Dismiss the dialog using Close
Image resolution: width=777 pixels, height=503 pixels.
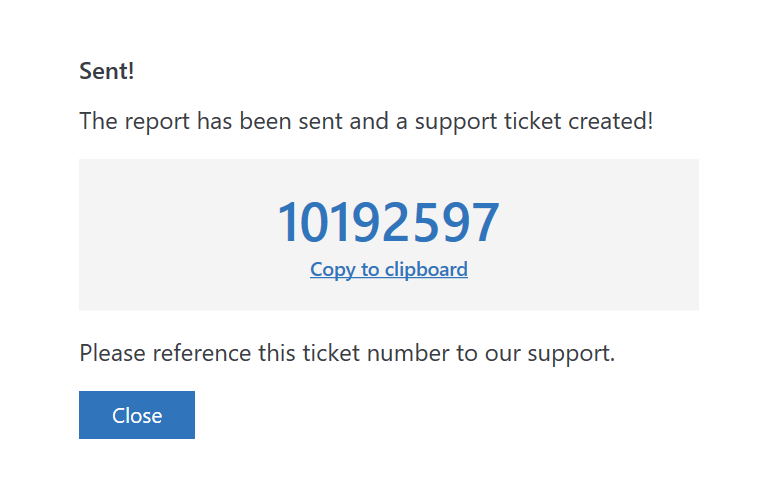[137, 415]
